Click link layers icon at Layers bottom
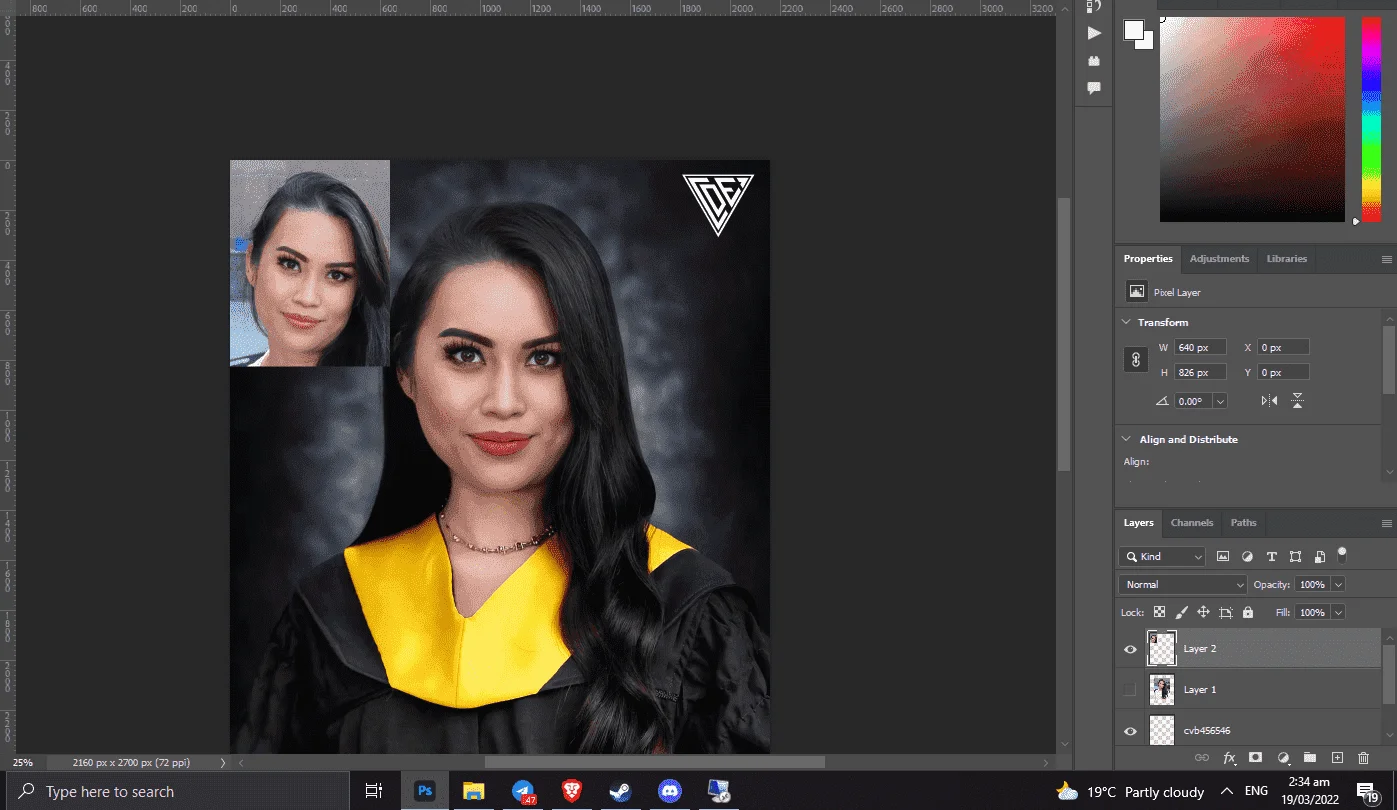 point(1202,758)
